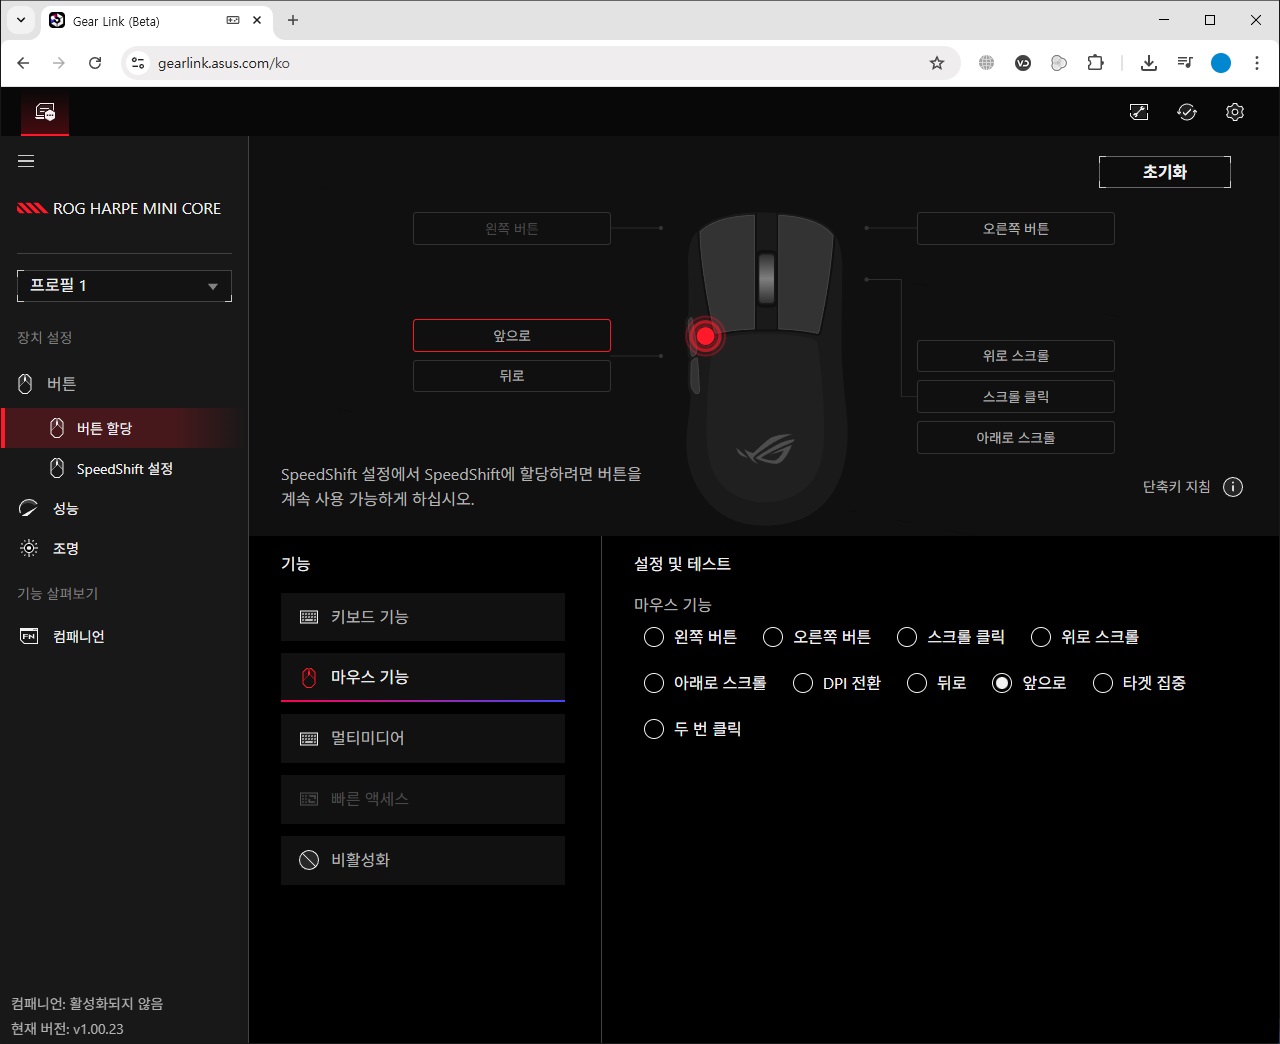
Task: Choose the 위로 스크롤 radio option
Action: [x=1041, y=637]
